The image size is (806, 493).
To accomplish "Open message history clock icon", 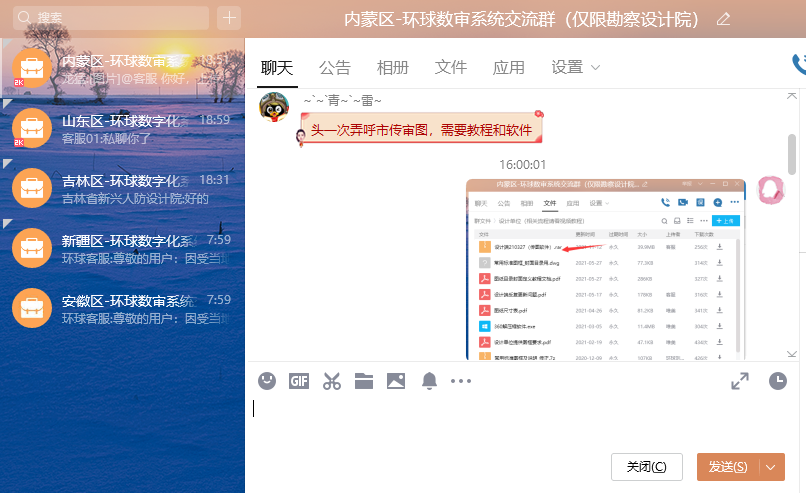I will pos(777,381).
